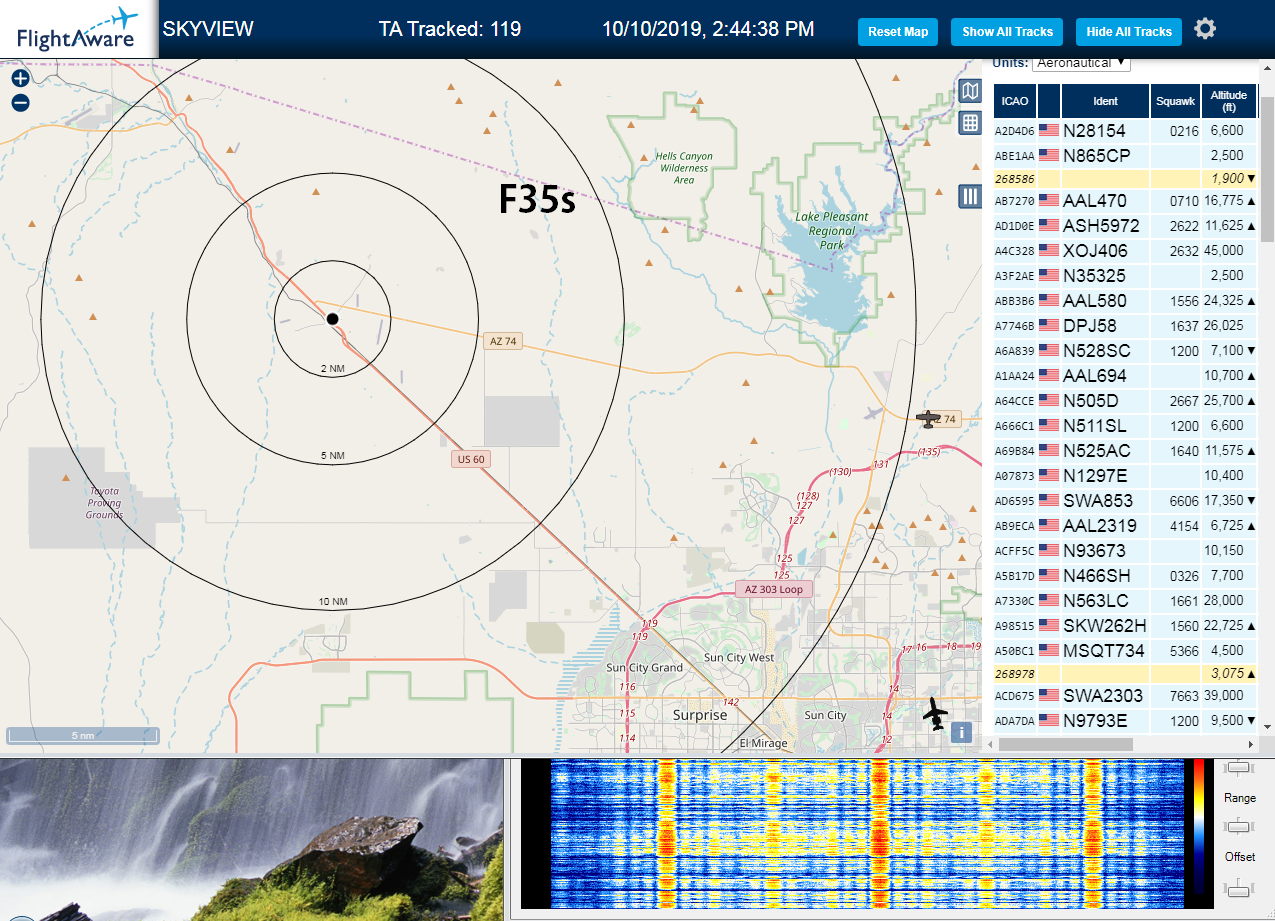Image resolution: width=1275 pixels, height=921 pixels.
Task: Select the N528SC aircraft row
Action: point(1125,350)
